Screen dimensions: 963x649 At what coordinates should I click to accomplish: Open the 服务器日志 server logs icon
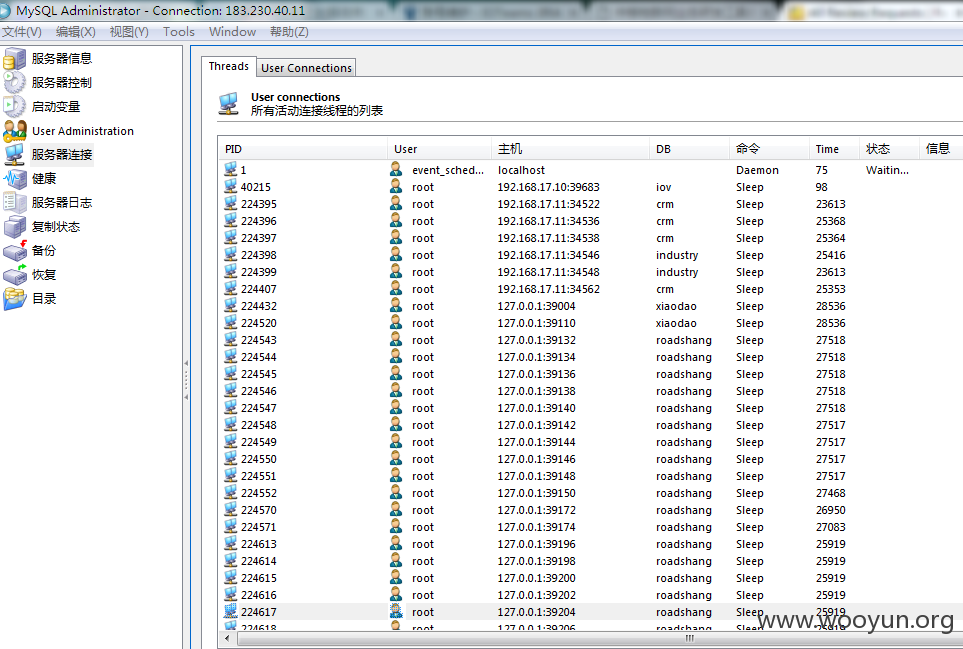pos(15,202)
